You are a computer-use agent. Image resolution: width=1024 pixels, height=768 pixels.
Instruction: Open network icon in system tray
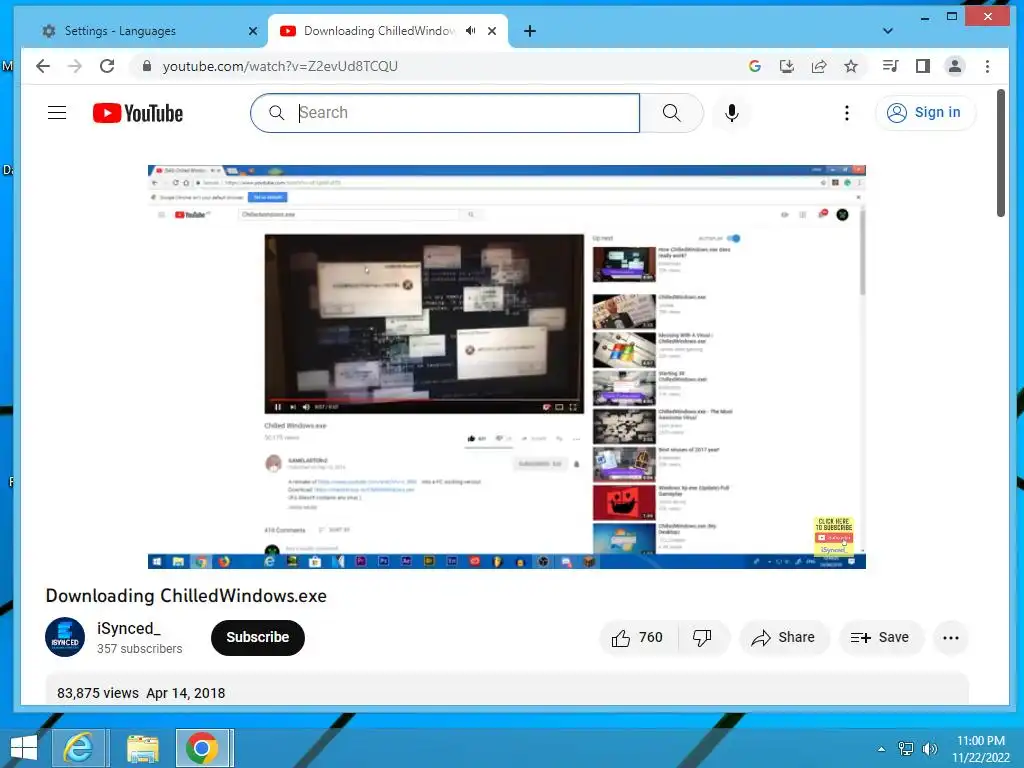pyautogui.click(x=906, y=749)
